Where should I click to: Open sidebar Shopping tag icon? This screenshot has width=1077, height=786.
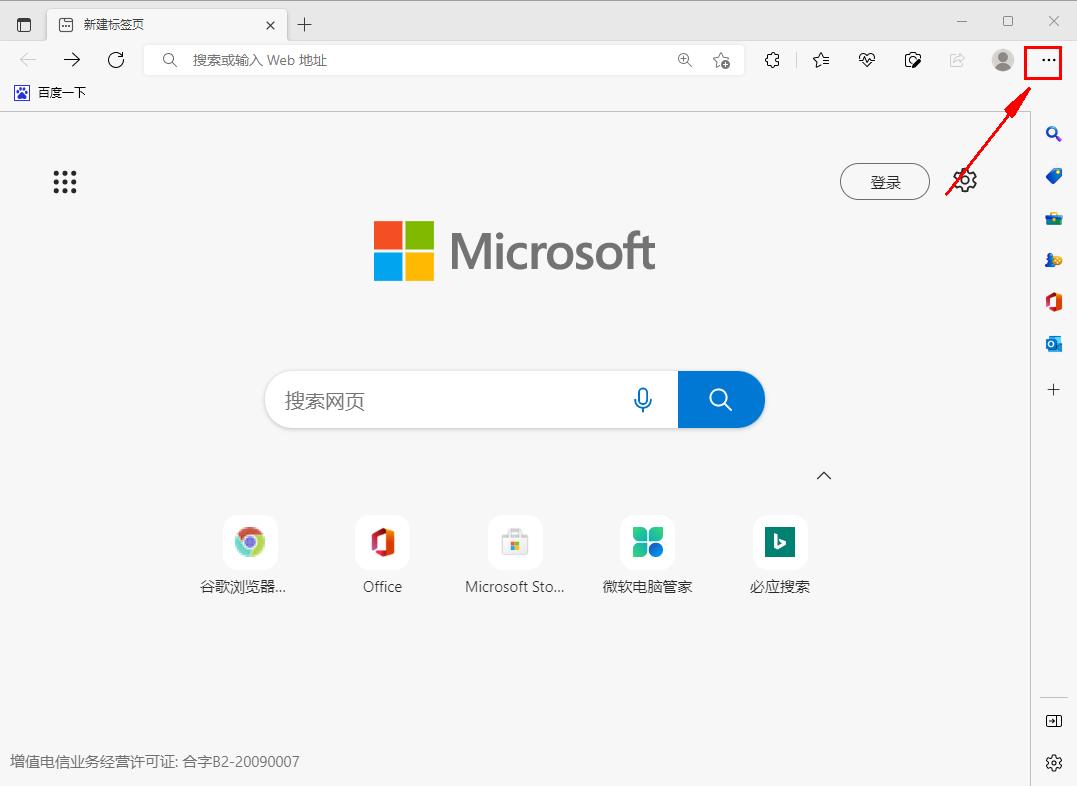(1054, 176)
